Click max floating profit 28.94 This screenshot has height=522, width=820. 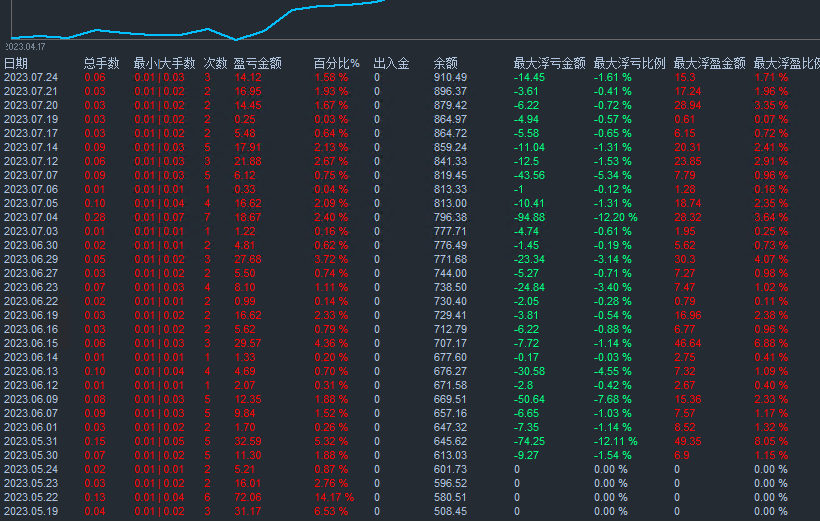click(688, 106)
